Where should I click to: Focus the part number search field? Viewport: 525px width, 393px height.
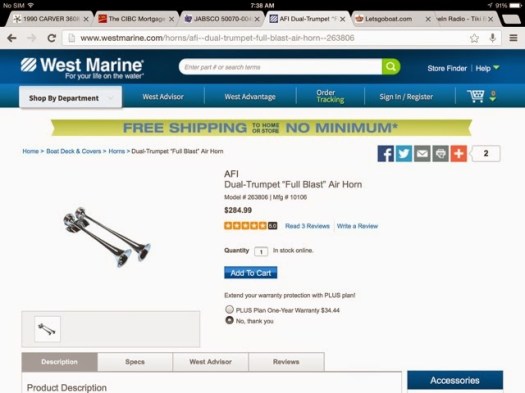tap(281, 67)
